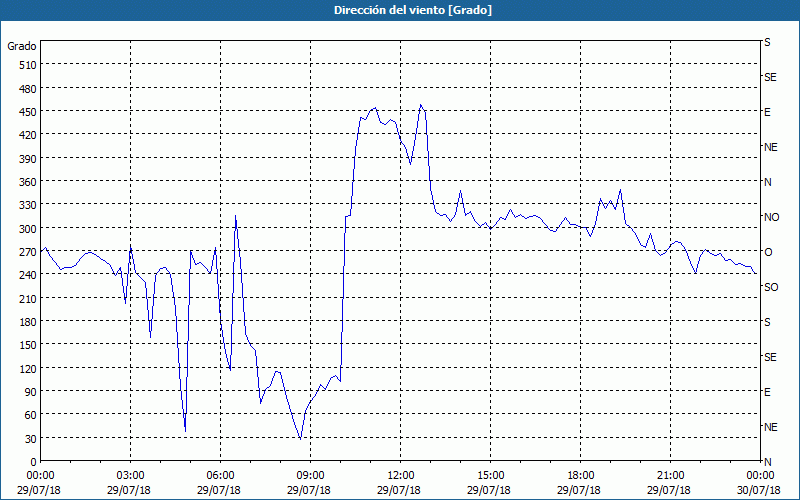Image resolution: width=800 pixels, height=500 pixels.
Task: Click the 180 degree axis label
Action: point(28,322)
